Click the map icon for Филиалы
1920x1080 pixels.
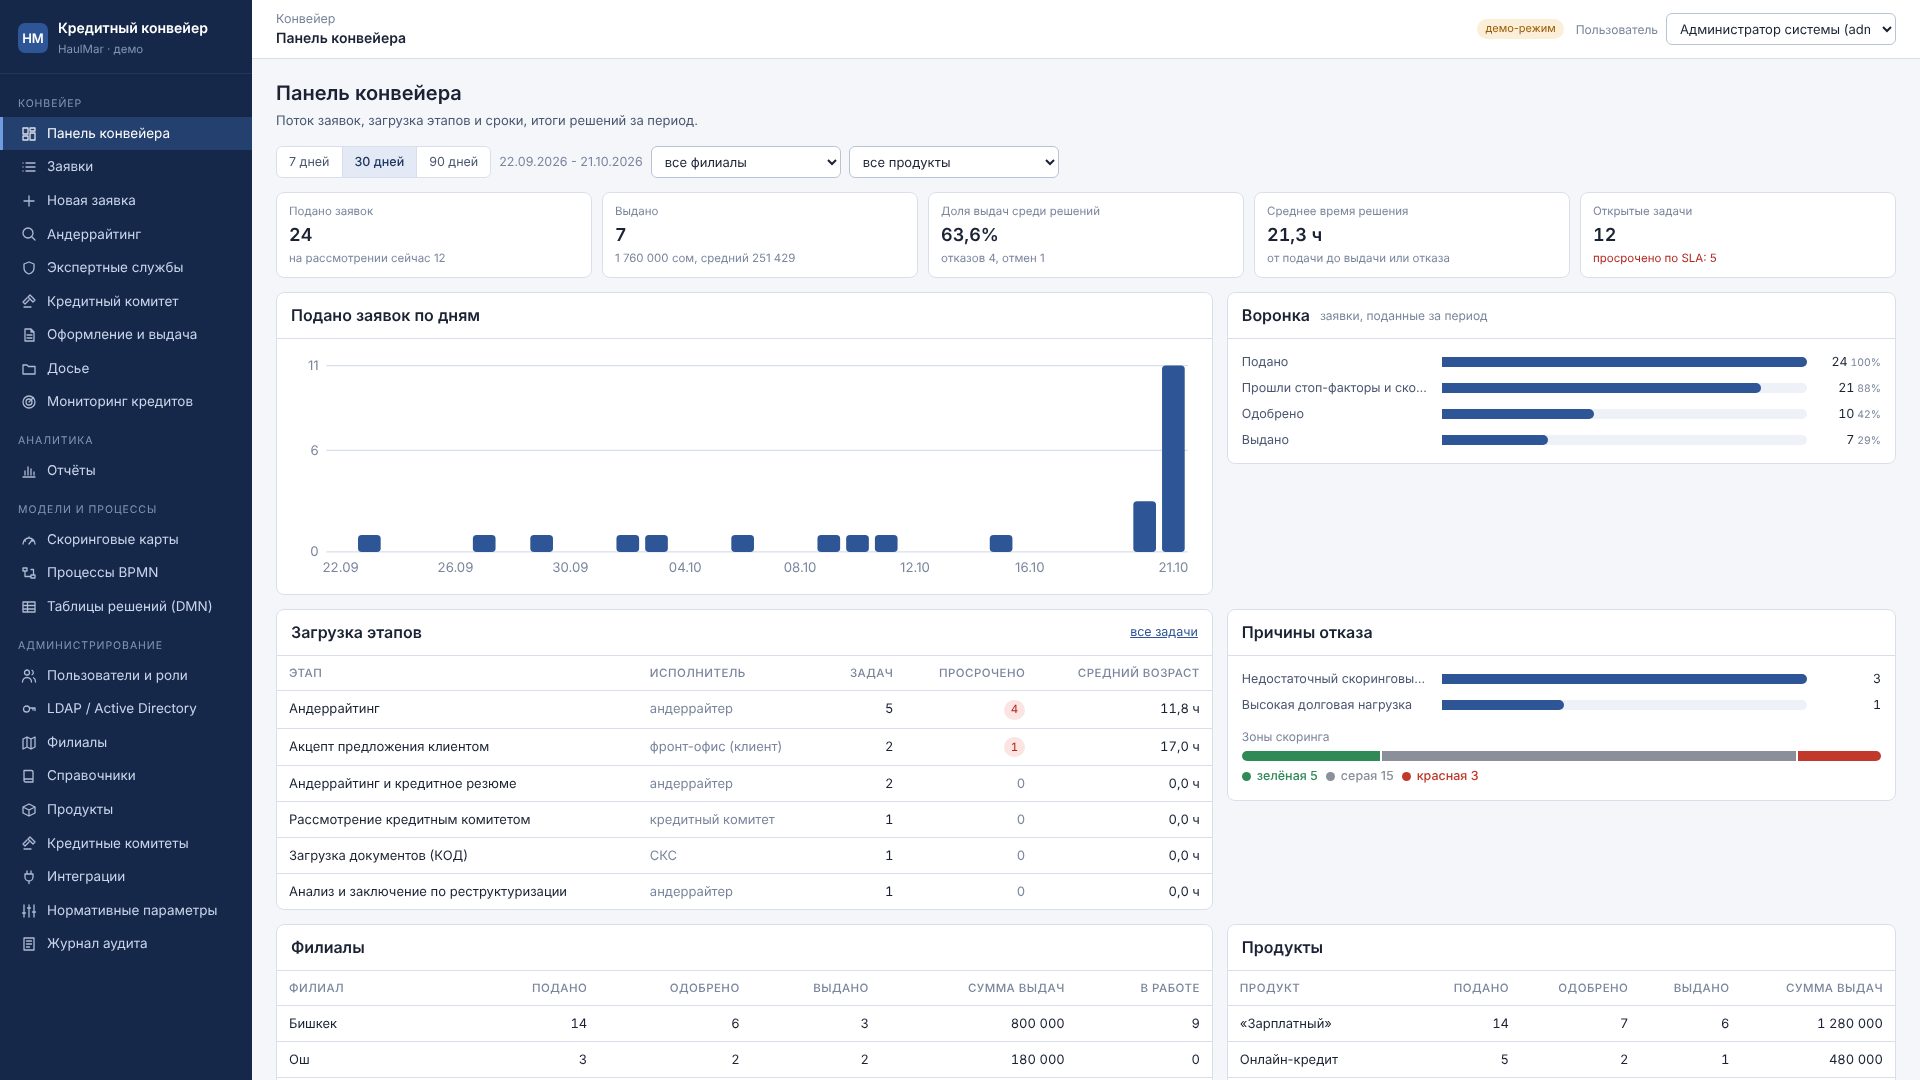[29, 743]
